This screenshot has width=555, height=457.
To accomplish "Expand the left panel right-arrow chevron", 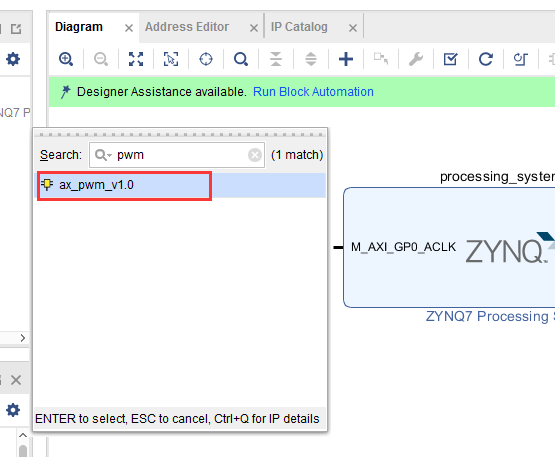I will 23,338.
